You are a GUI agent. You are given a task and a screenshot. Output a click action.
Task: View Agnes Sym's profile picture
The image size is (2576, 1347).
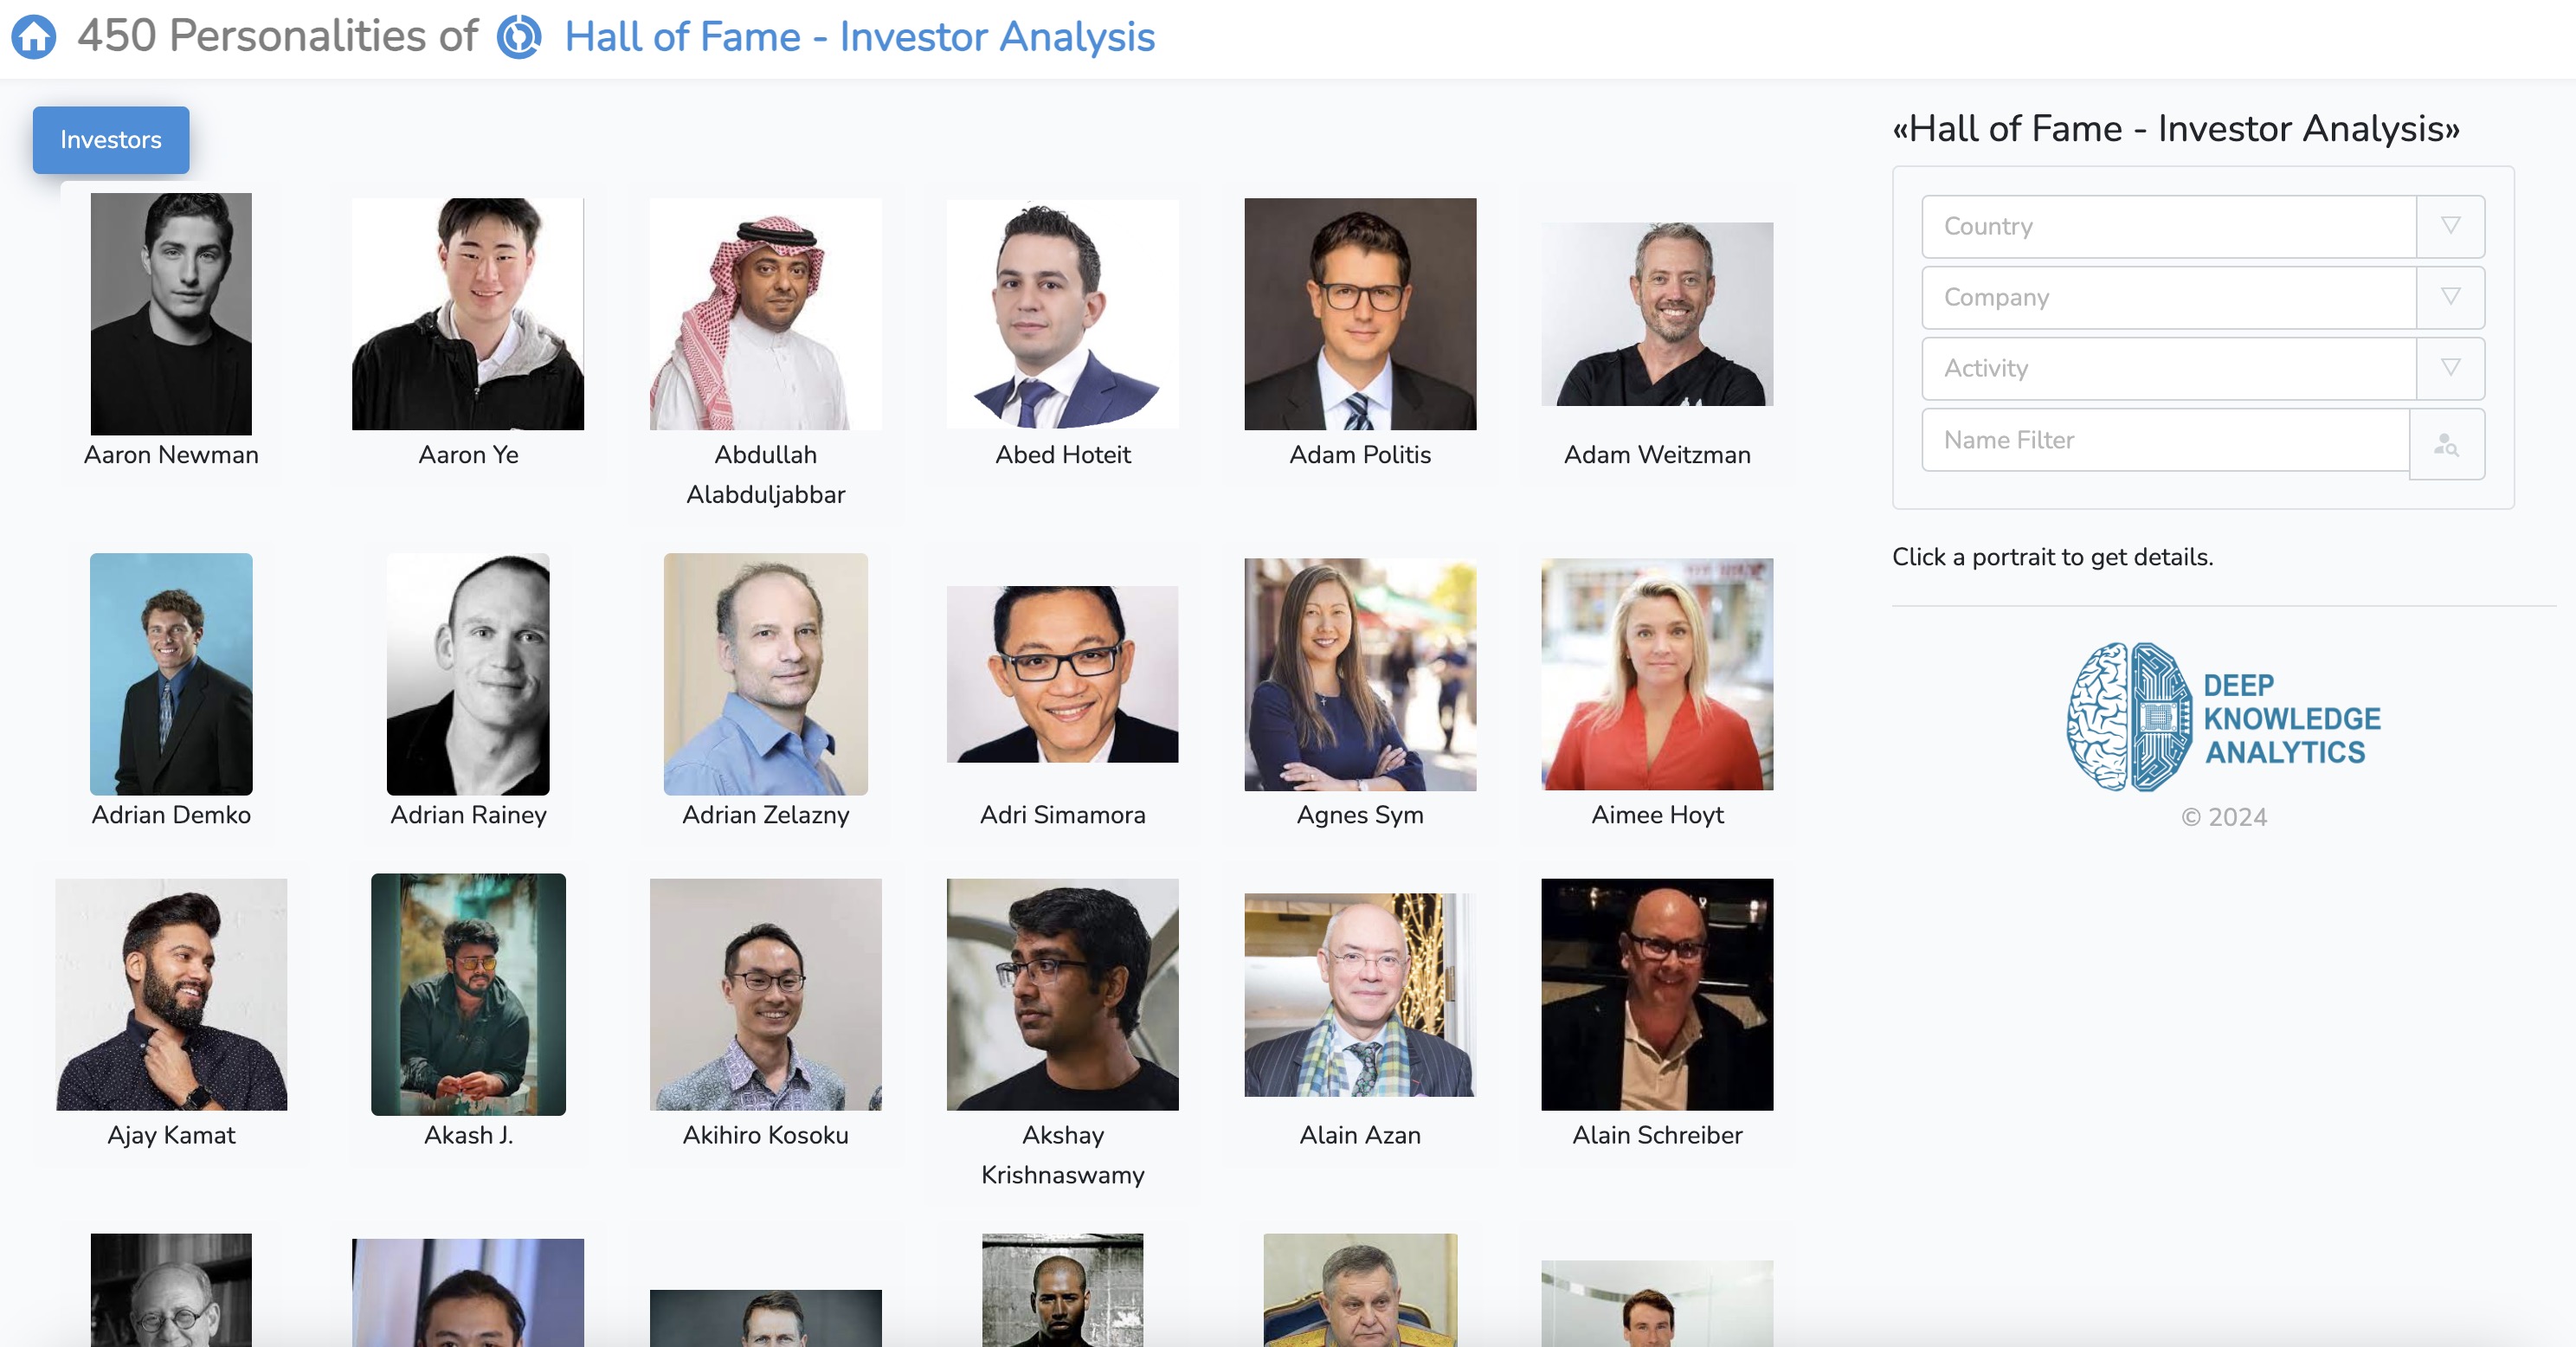point(1359,674)
